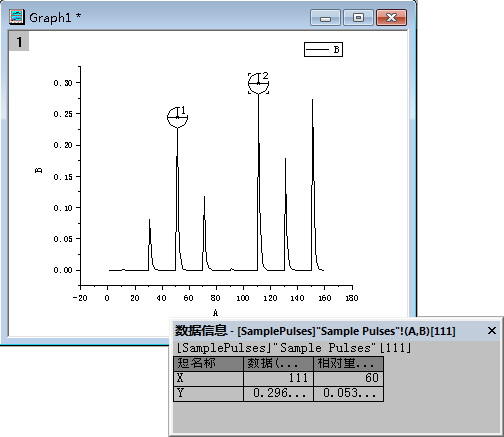Screen dimensions: 504x437
Task: Minimize the Graph1 window
Action: pyautogui.click(x=325, y=17)
